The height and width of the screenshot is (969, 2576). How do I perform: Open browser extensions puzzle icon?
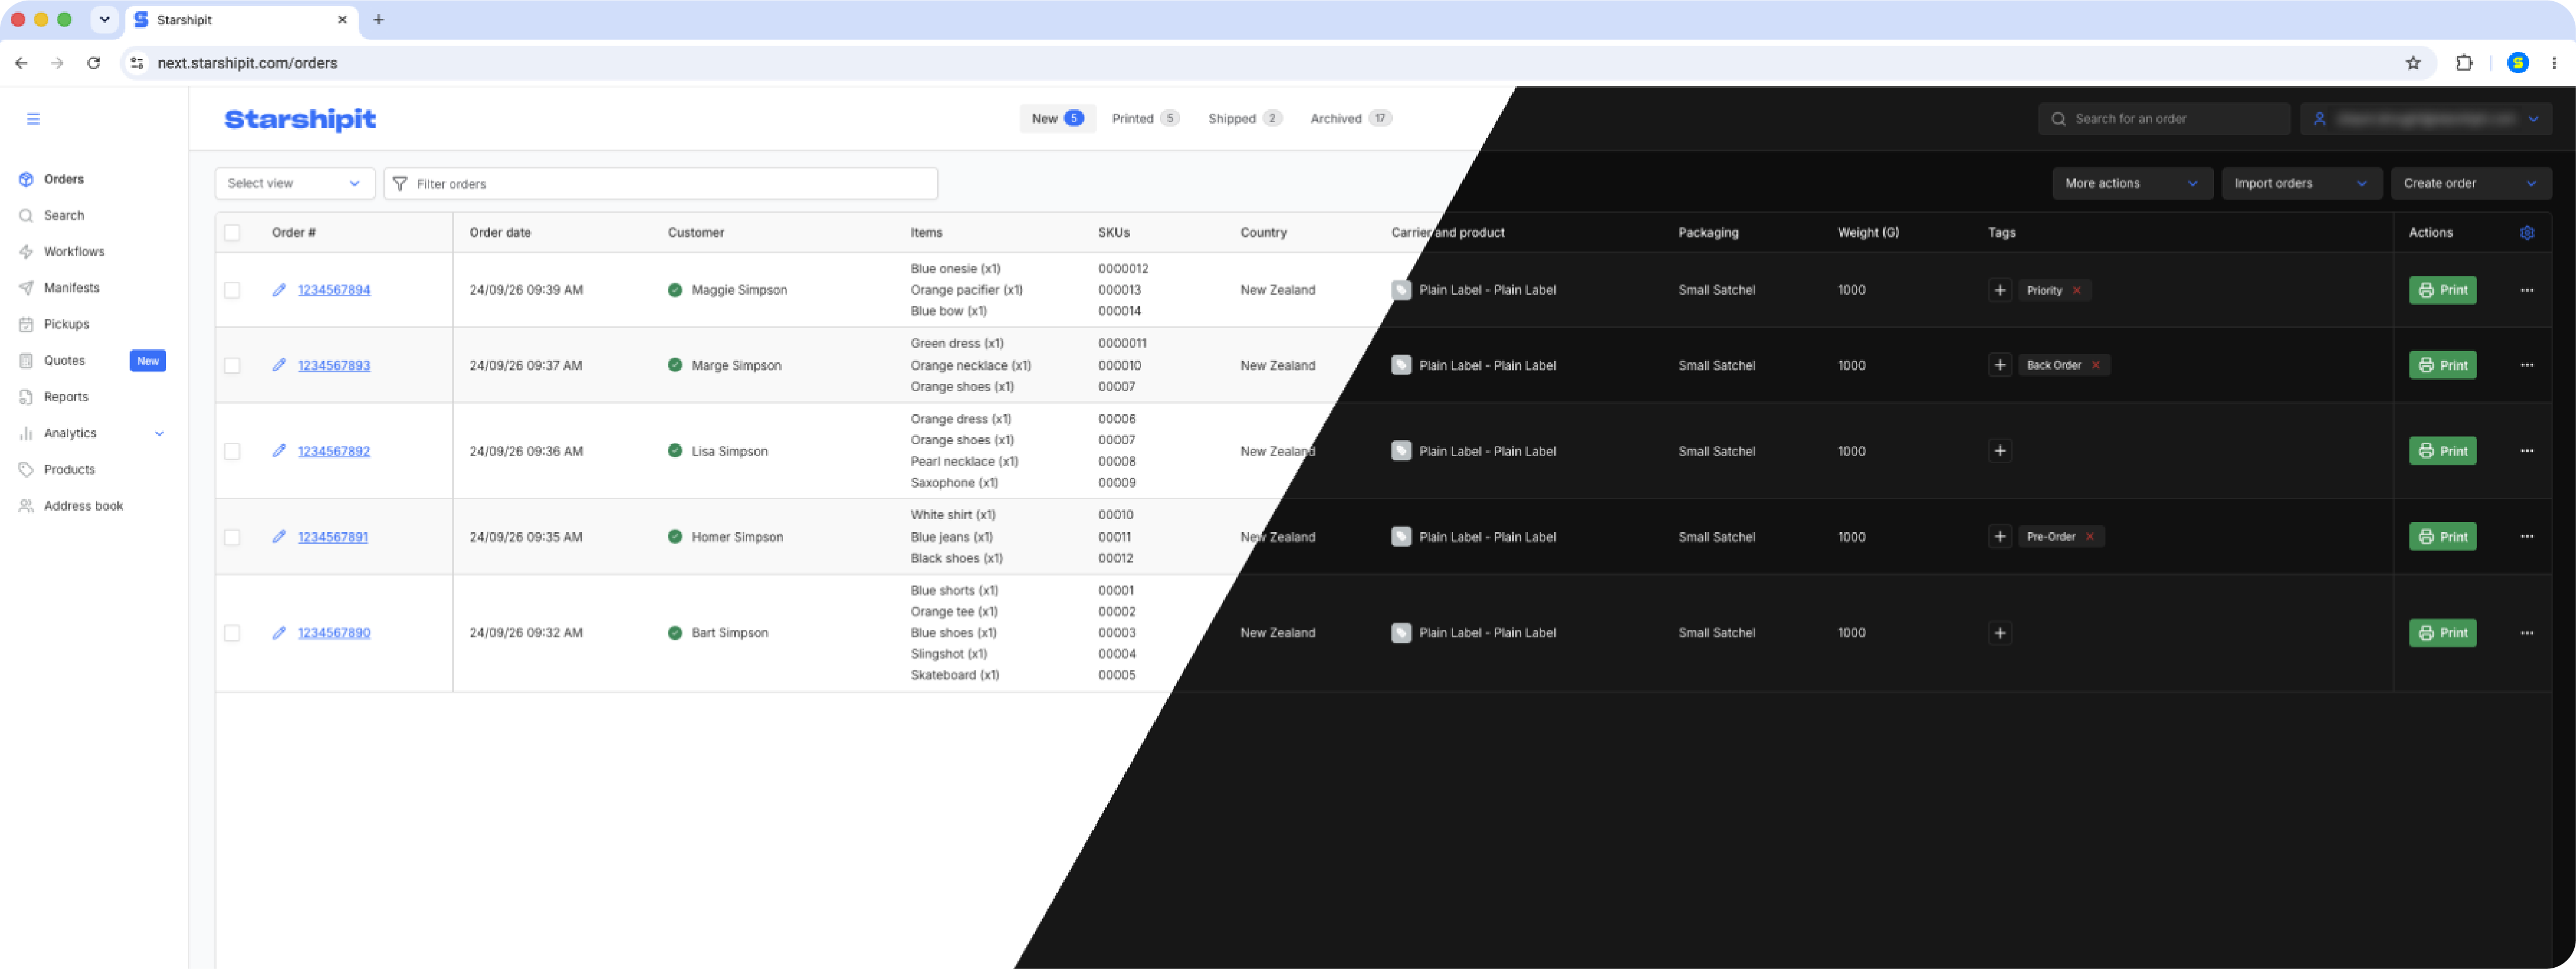tap(2464, 63)
